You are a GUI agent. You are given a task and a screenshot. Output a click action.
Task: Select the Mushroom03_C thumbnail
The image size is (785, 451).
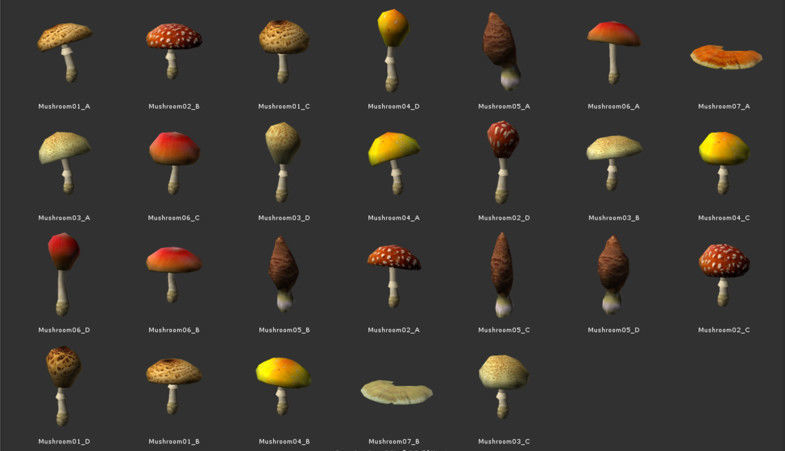click(503, 386)
